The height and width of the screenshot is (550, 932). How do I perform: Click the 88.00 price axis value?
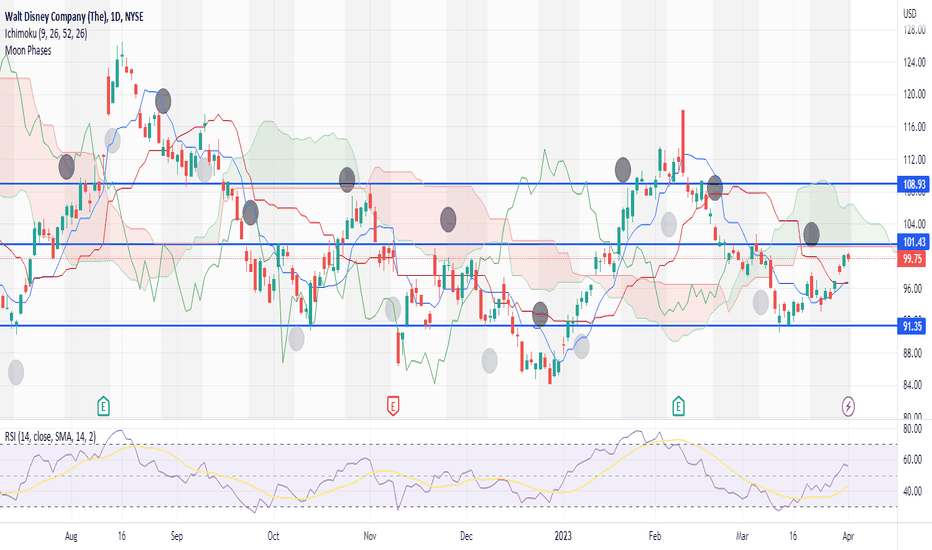pyautogui.click(x=912, y=353)
